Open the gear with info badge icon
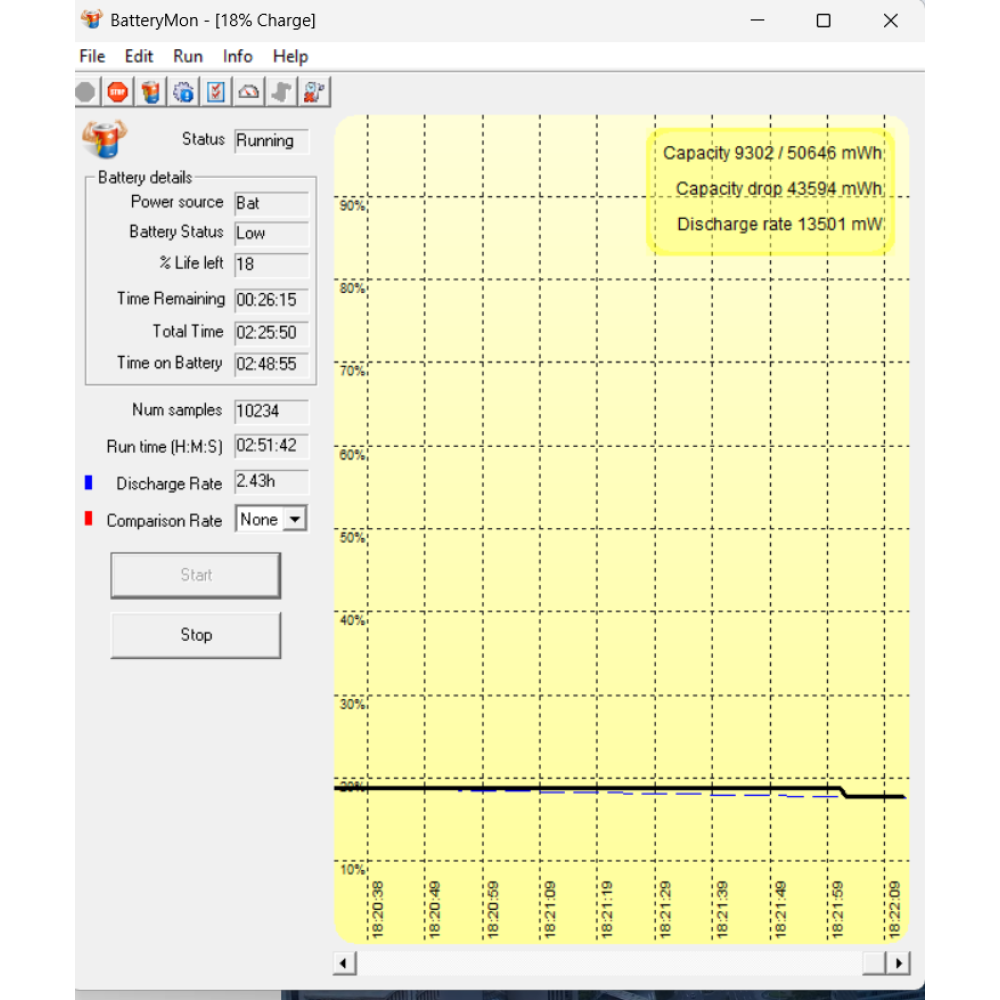The width and height of the screenshot is (1000, 1000). tap(183, 93)
